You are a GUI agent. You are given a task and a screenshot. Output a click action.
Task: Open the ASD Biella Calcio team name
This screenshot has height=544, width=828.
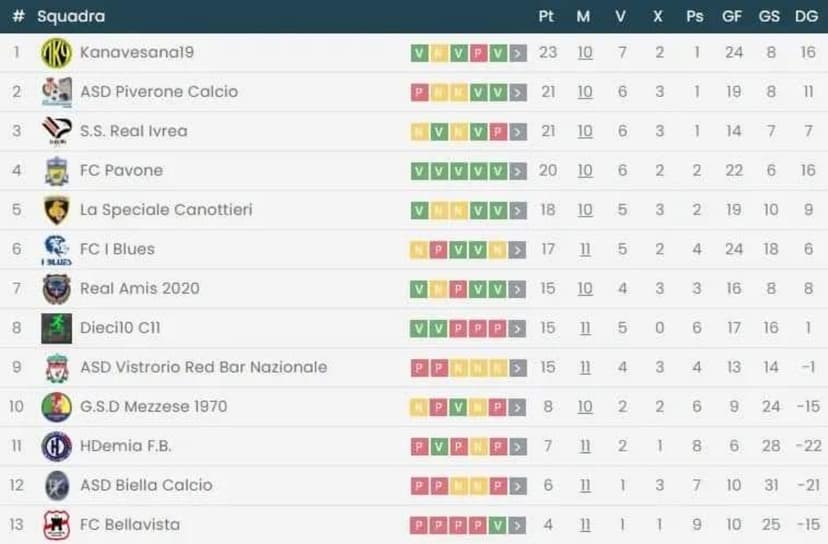tap(146, 485)
